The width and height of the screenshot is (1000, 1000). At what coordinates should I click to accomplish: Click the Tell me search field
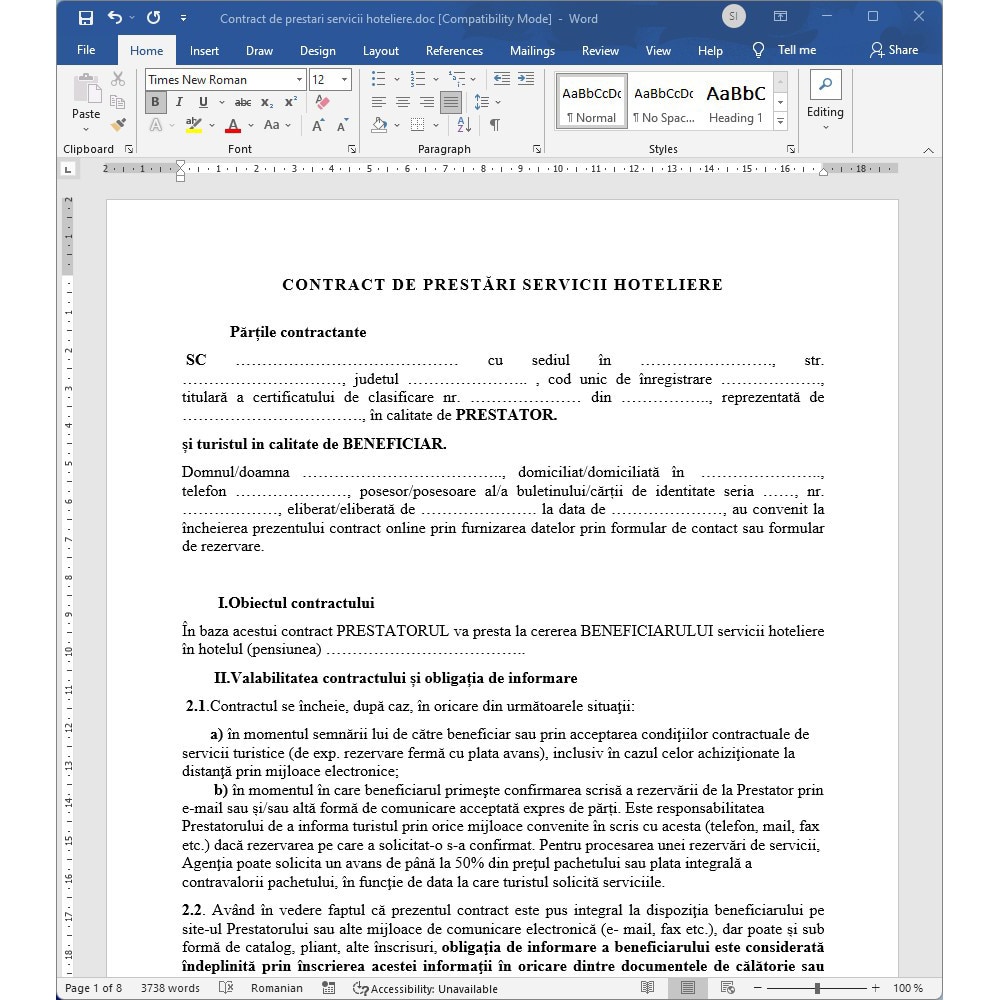coord(784,50)
